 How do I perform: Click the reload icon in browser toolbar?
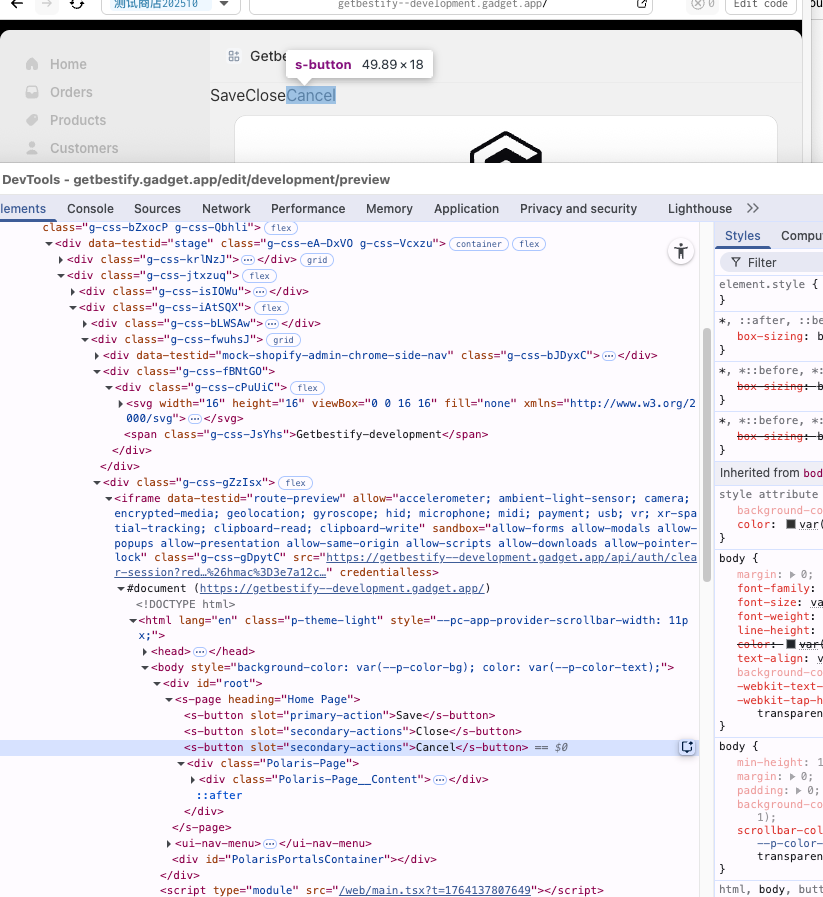[77, 4]
